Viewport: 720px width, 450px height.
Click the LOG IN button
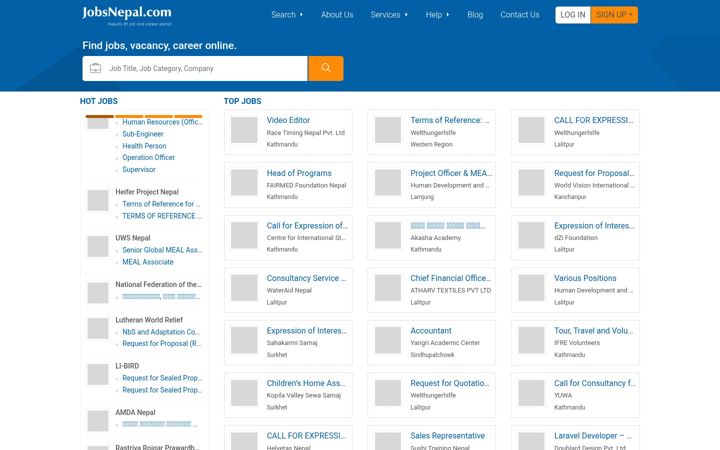[x=573, y=15]
